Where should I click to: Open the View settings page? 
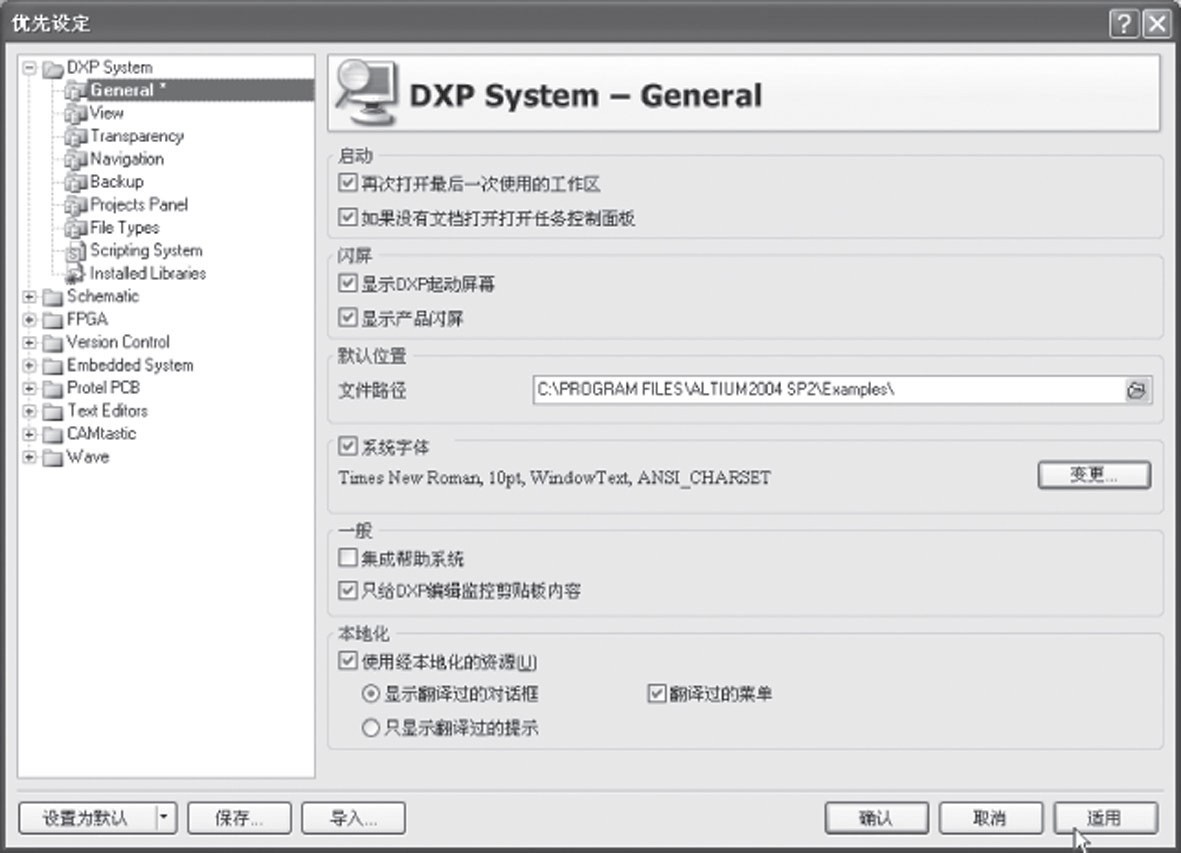107,114
